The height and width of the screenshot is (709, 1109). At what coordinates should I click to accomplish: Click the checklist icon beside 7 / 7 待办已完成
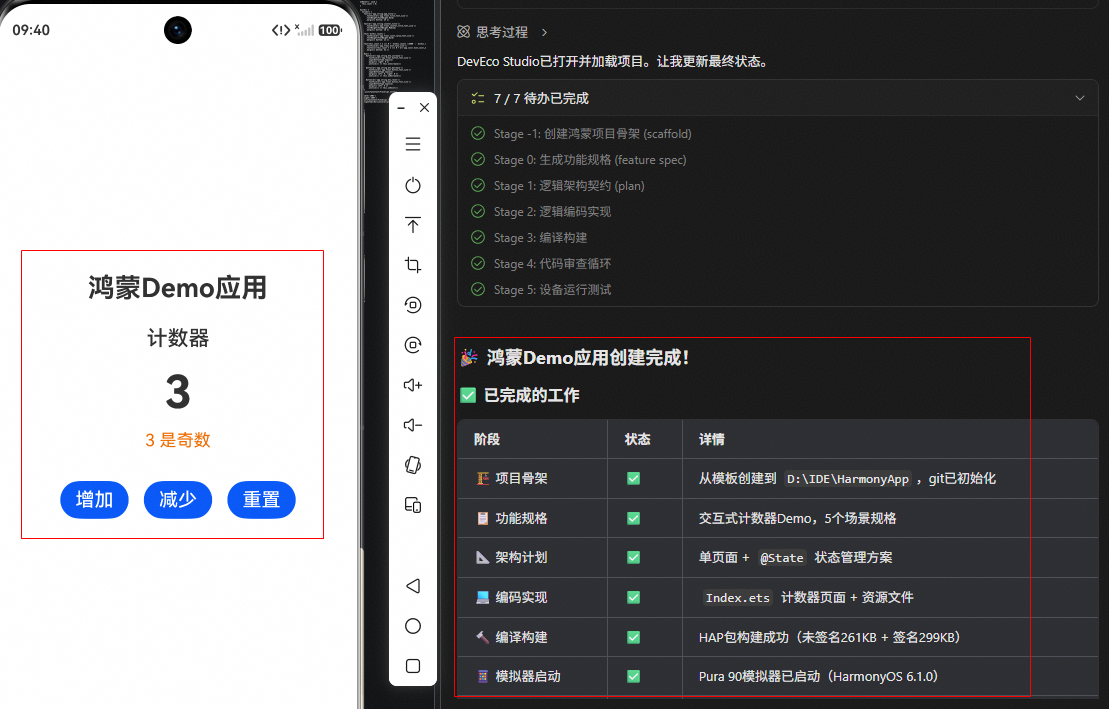(478, 98)
